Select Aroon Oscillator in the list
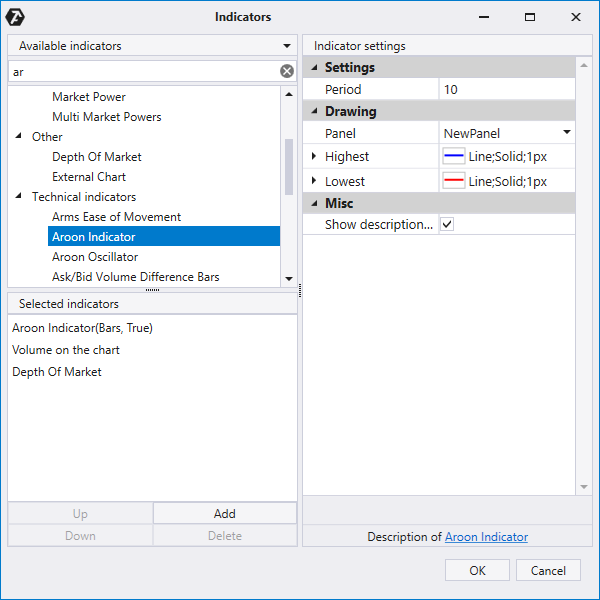This screenshot has width=600, height=600. [95, 257]
